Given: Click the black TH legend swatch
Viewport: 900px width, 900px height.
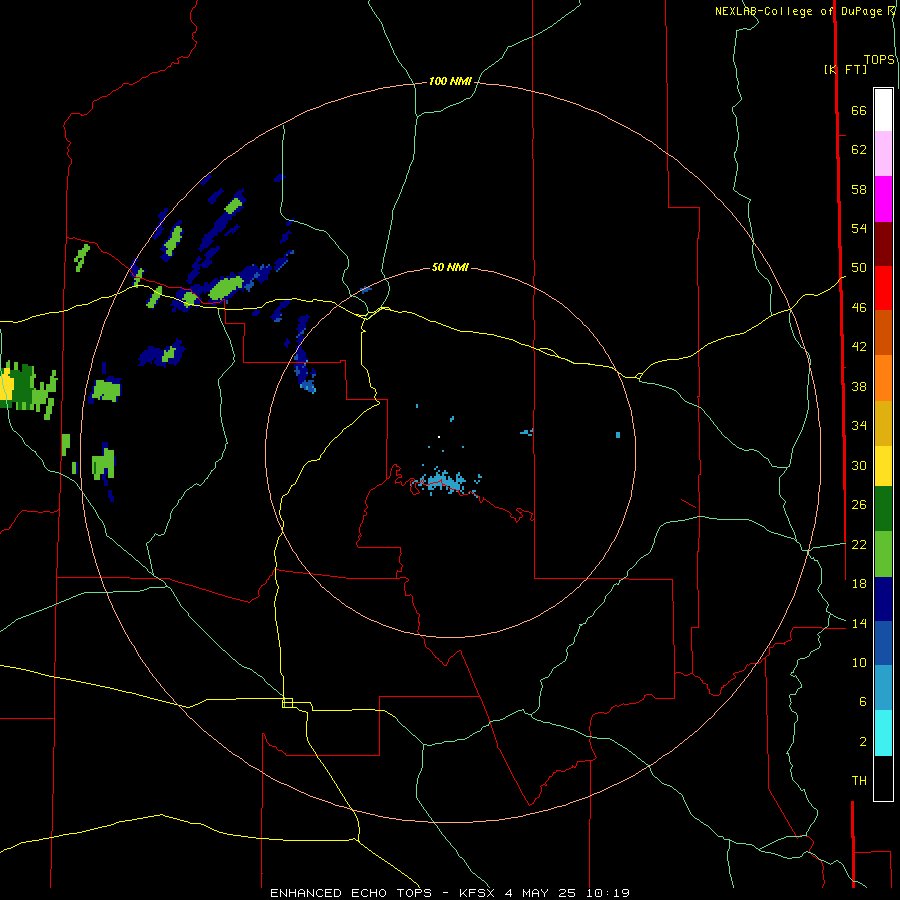Looking at the screenshot, I should (x=883, y=778).
